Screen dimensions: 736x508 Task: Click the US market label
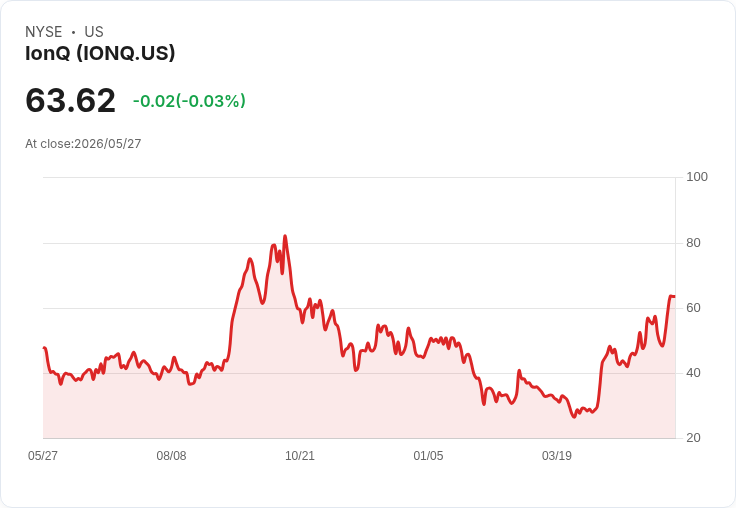tap(94, 32)
